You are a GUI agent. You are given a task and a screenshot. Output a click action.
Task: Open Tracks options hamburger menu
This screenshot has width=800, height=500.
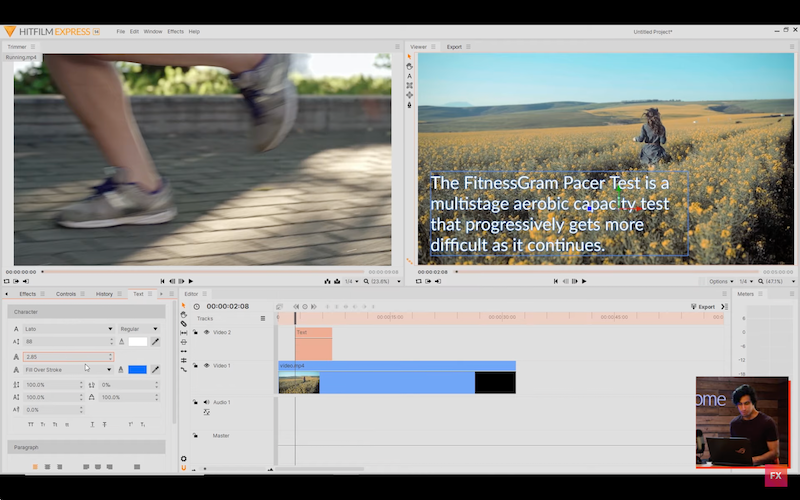[x=263, y=318]
